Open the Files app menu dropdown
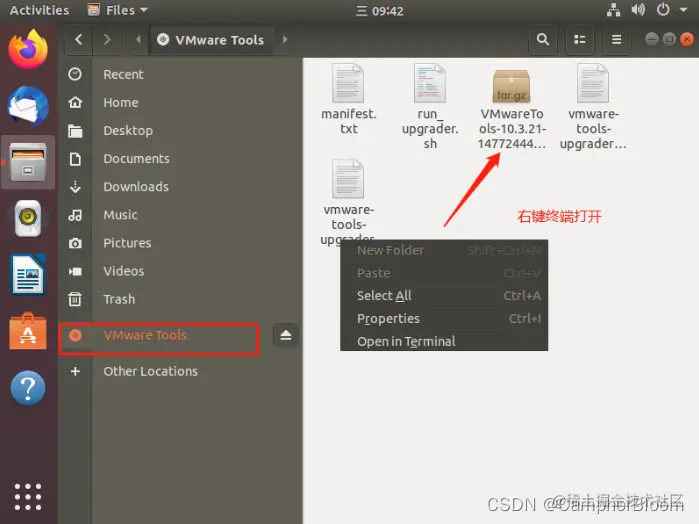Image resolution: width=699 pixels, height=524 pixels. point(118,10)
